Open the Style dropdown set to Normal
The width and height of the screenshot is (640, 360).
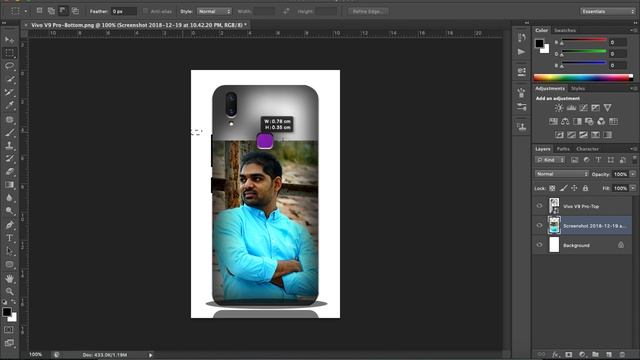tap(214, 11)
